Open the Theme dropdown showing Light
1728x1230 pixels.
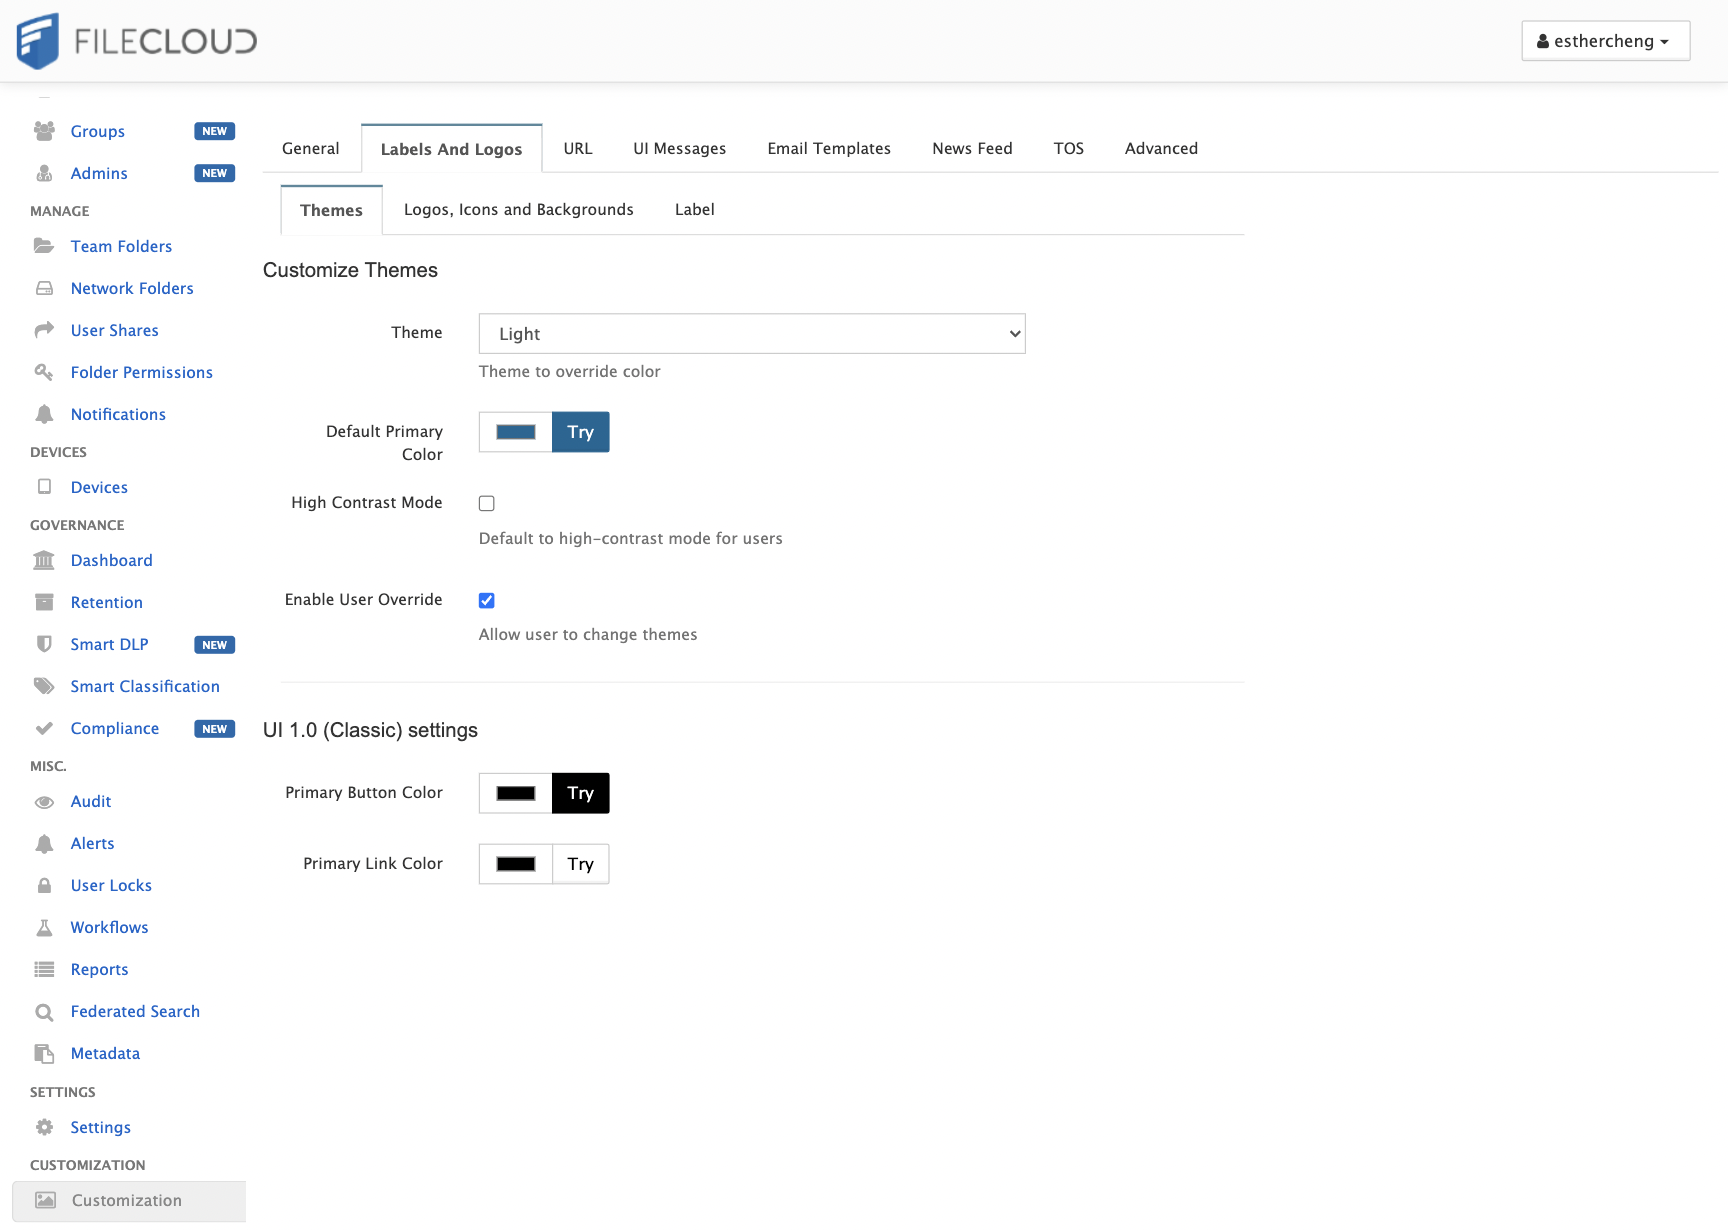click(x=752, y=334)
